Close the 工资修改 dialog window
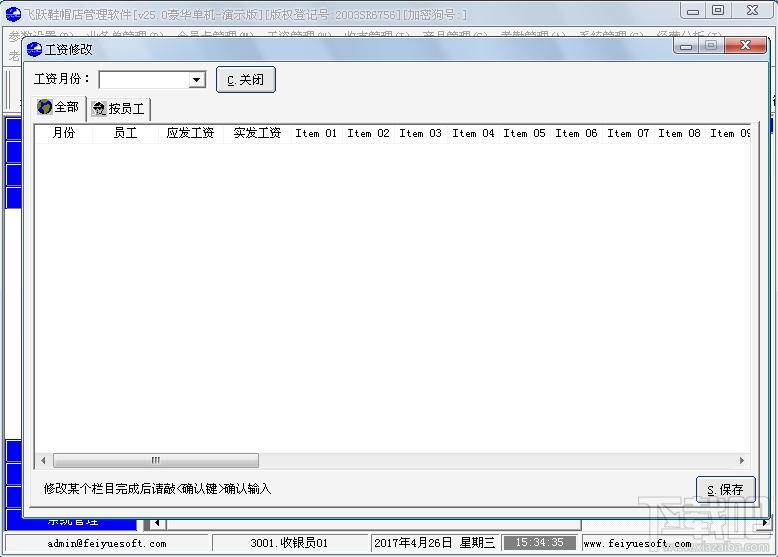The image size is (778, 557). point(745,46)
